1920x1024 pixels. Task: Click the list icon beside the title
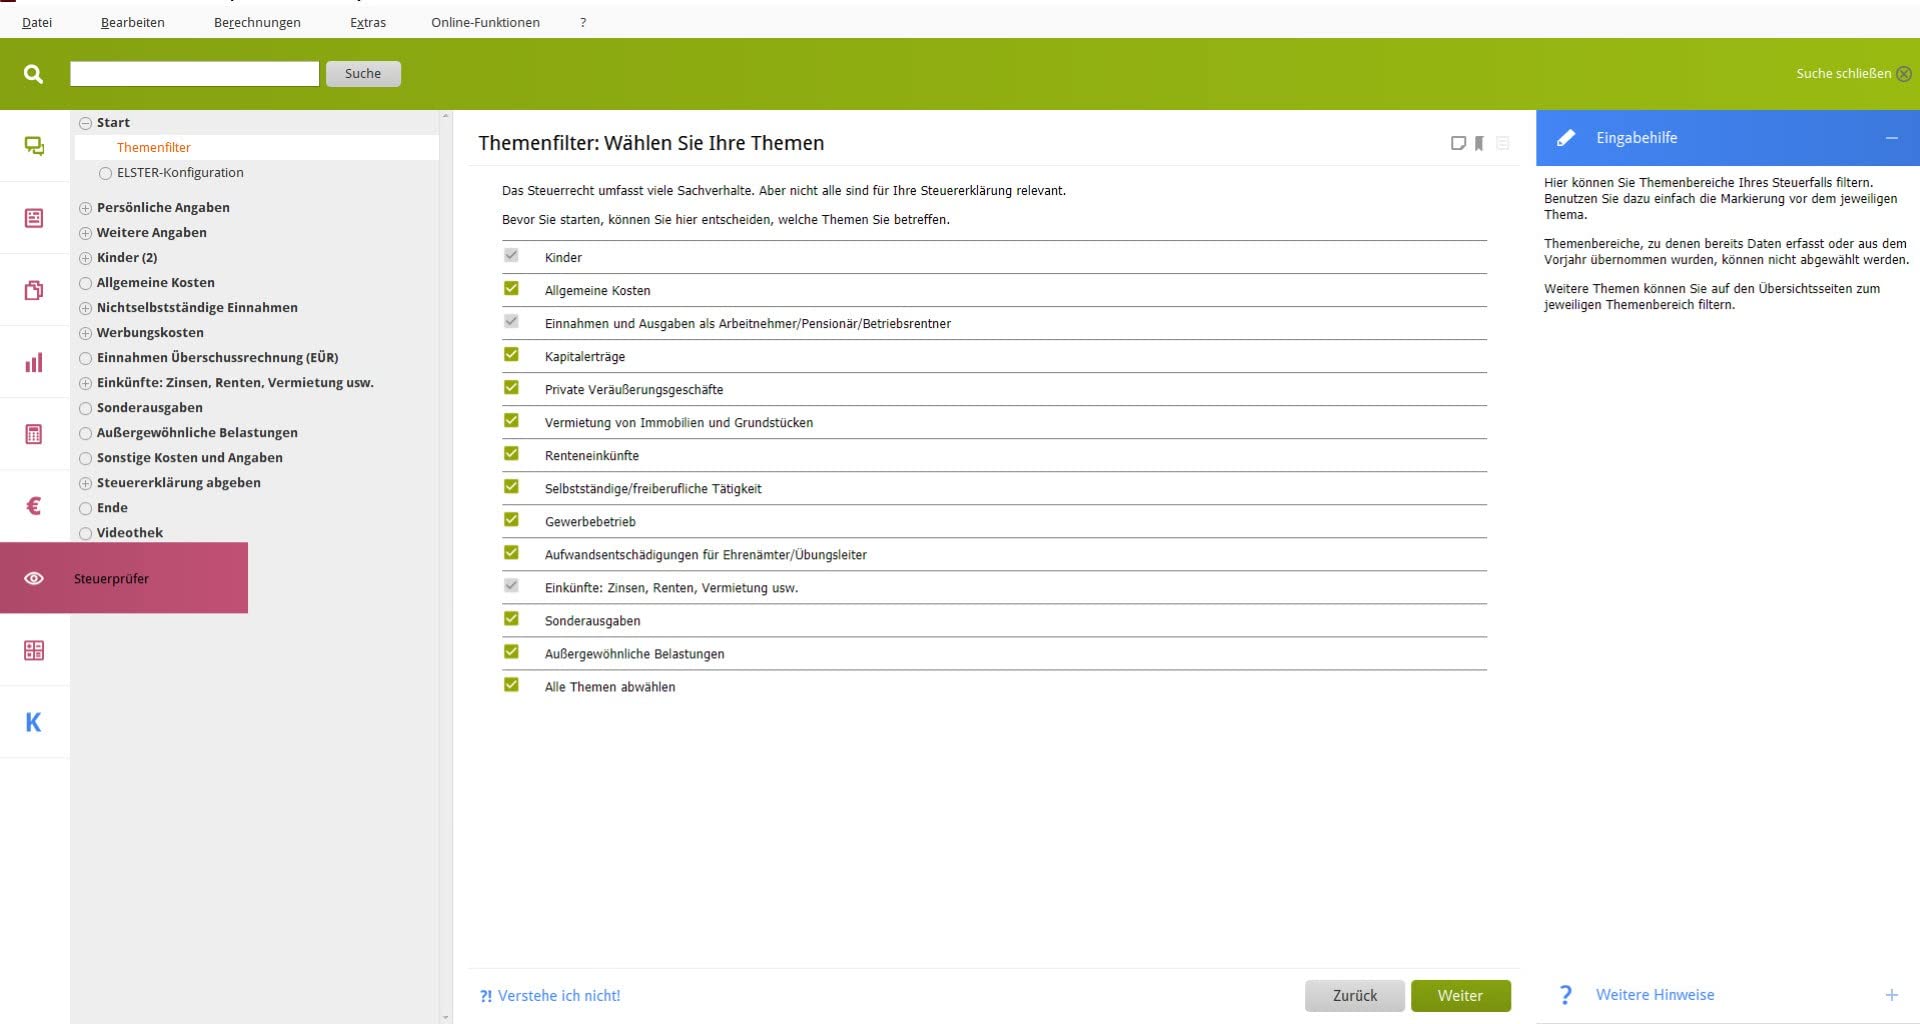coord(1502,143)
